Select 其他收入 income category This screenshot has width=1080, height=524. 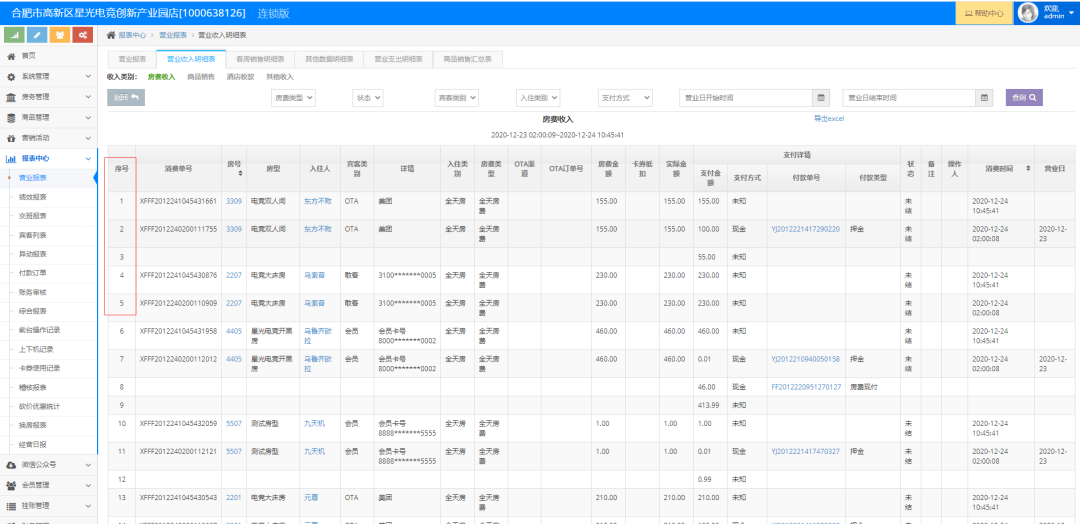(x=280, y=77)
